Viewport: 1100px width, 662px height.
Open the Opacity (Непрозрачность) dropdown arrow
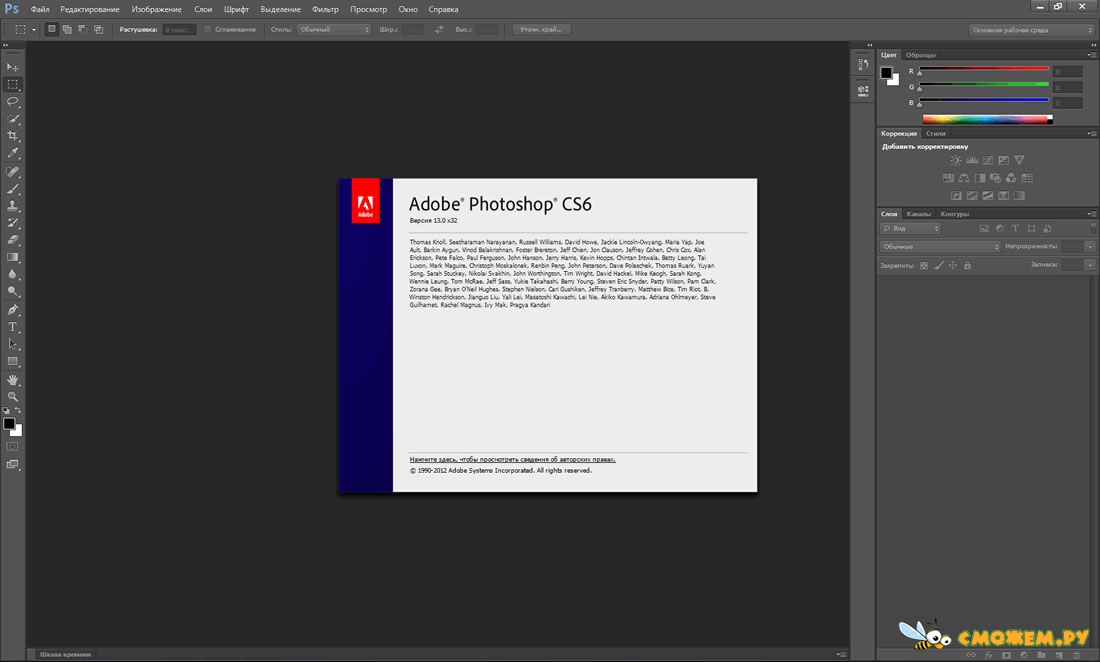pos(1089,247)
